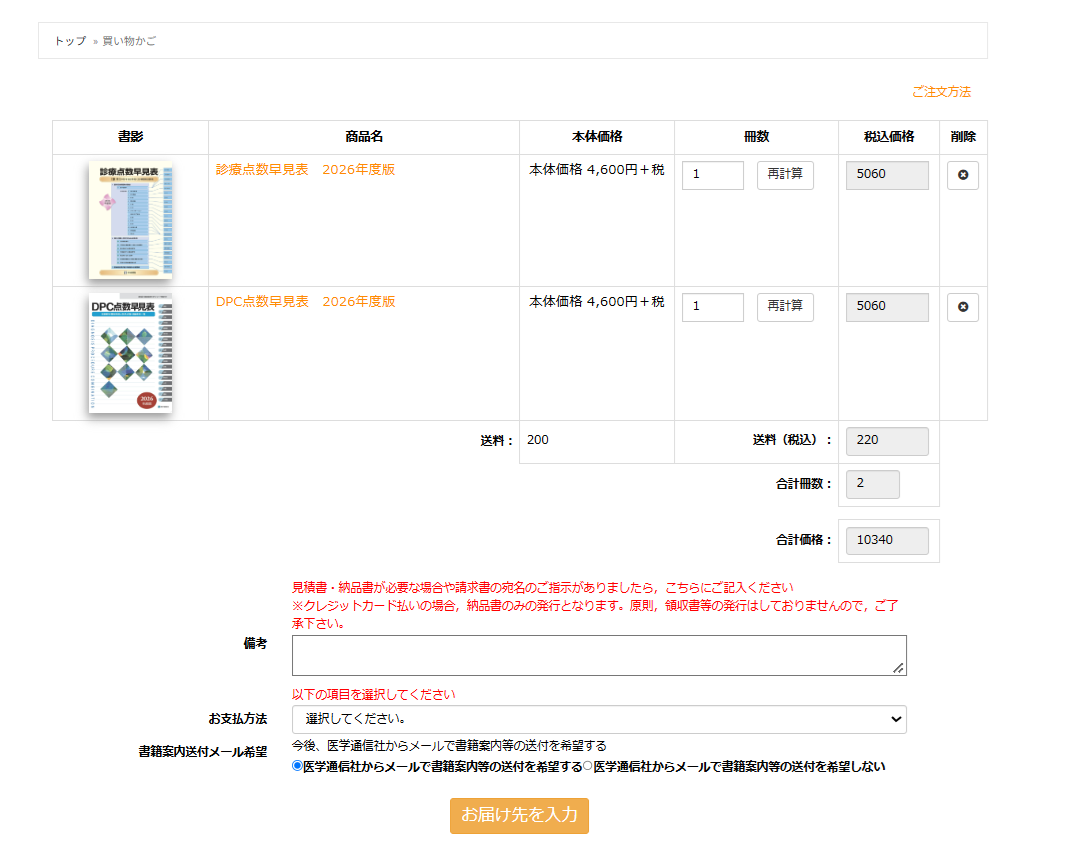
Task: Click the 以下の項目を選択してください notice
Action: [x=373, y=694]
